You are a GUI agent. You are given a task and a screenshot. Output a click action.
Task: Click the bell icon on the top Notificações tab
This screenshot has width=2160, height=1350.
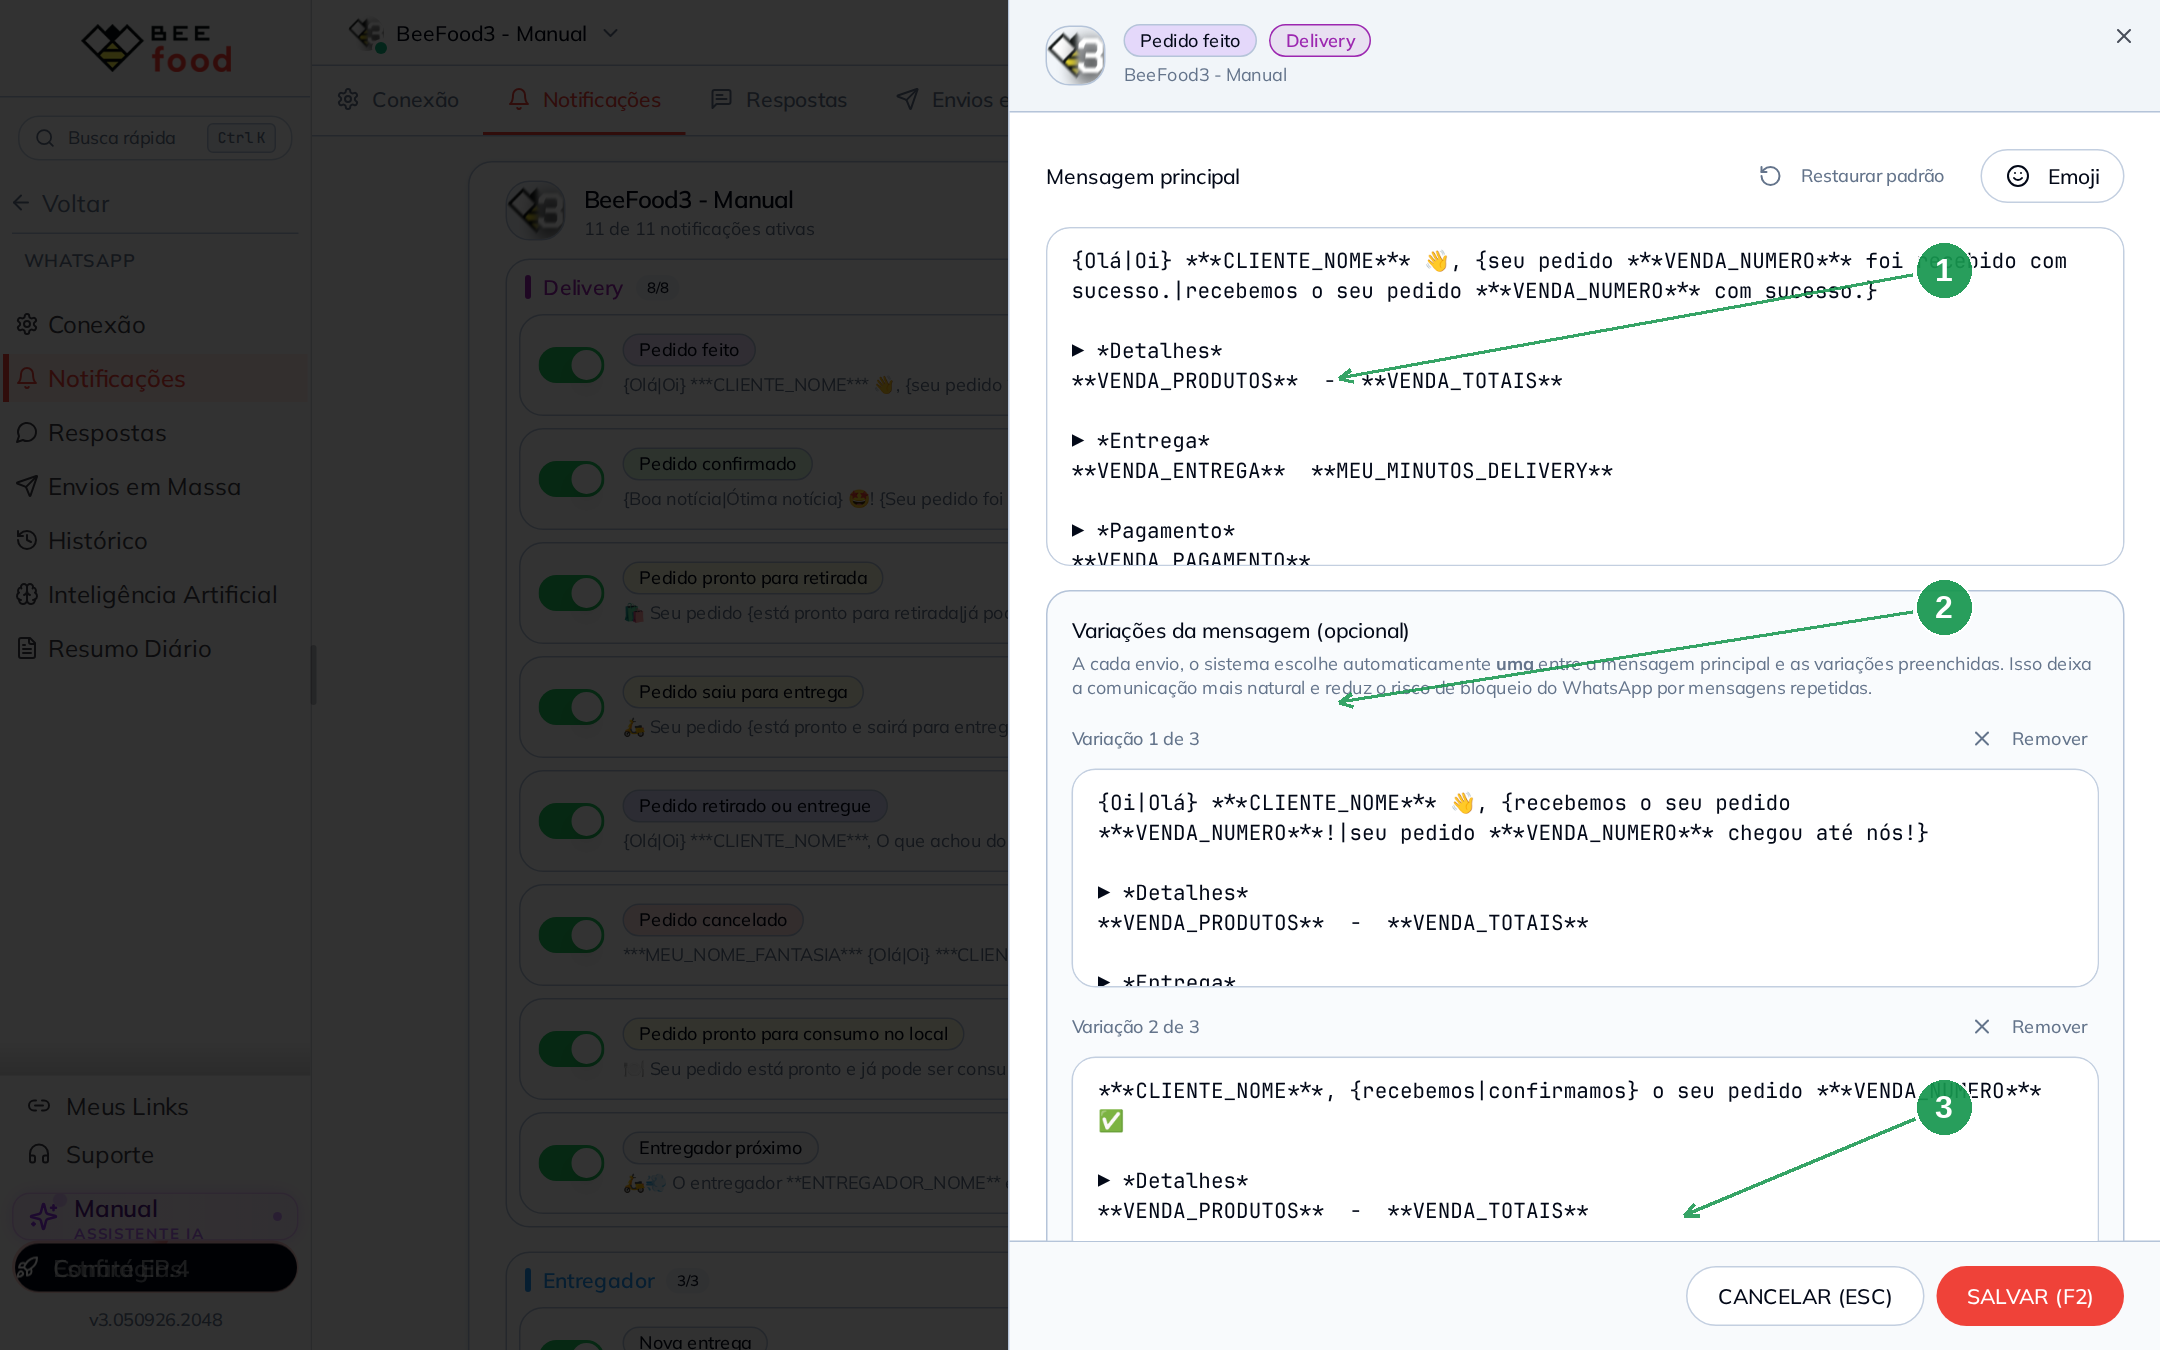click(519, 99)
